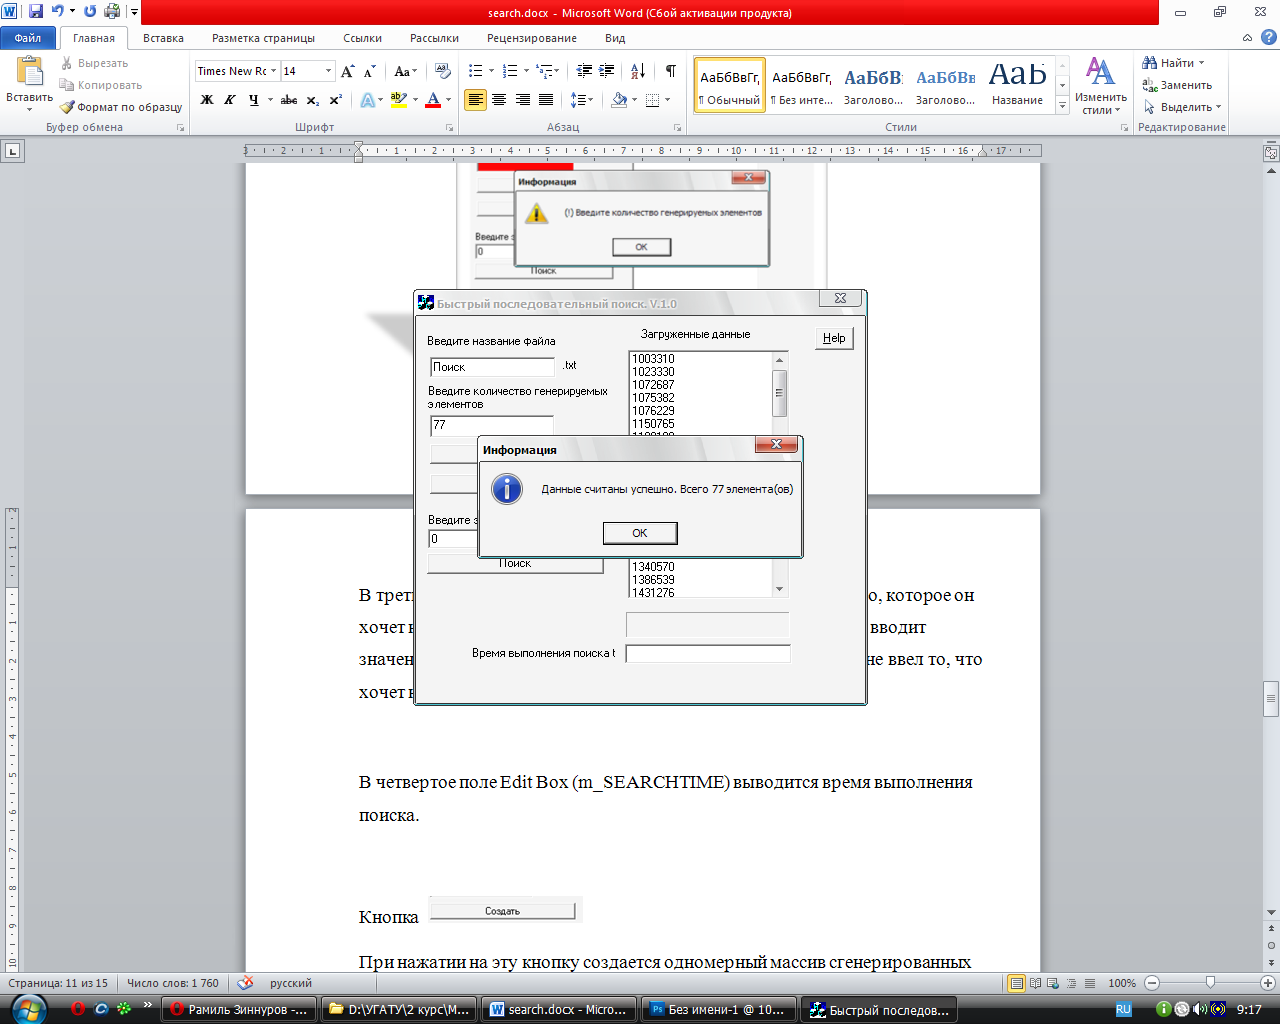Click the decrease indent icon
This screenshot has width=1280, height=1024.
[x=584, y=71]
